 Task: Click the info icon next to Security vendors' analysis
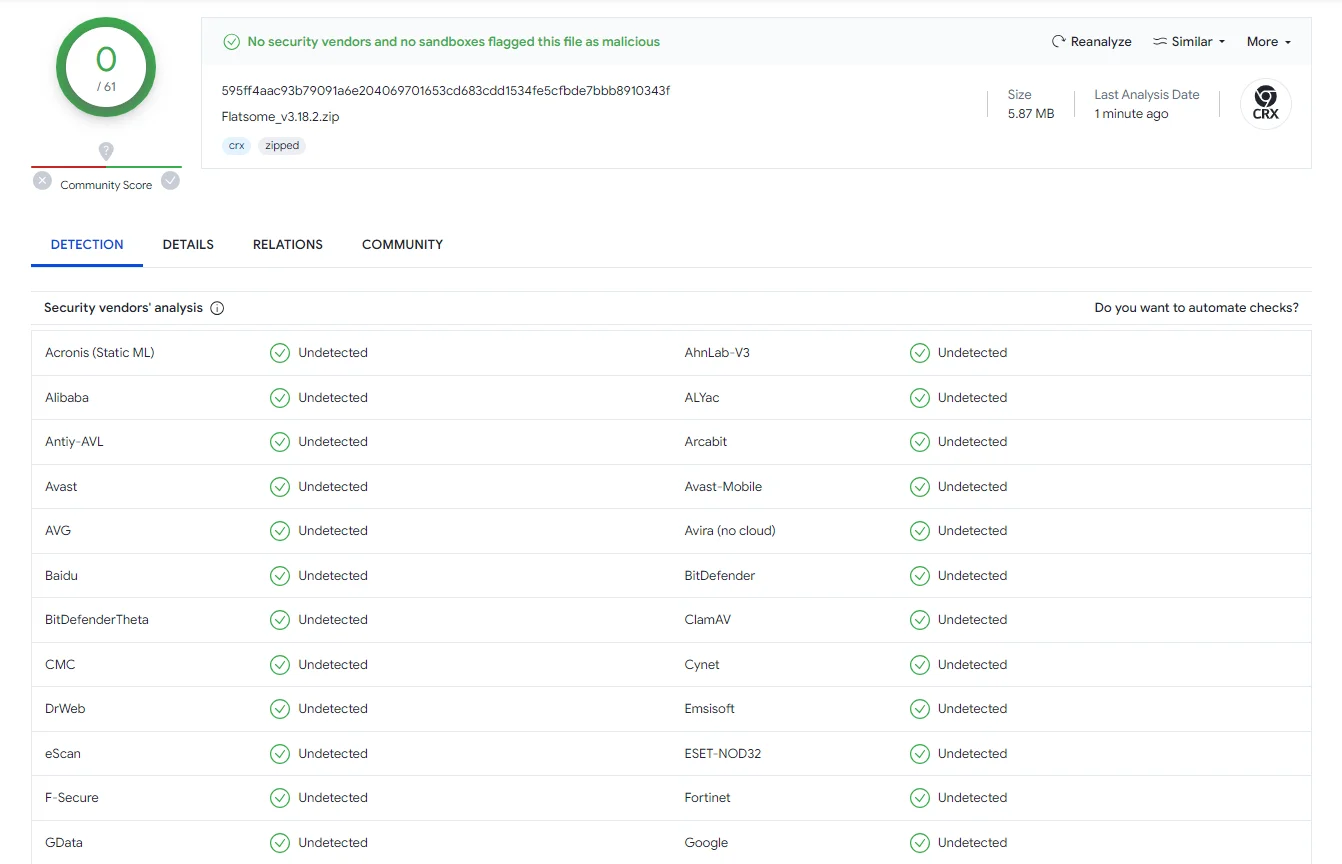(217, 308)
